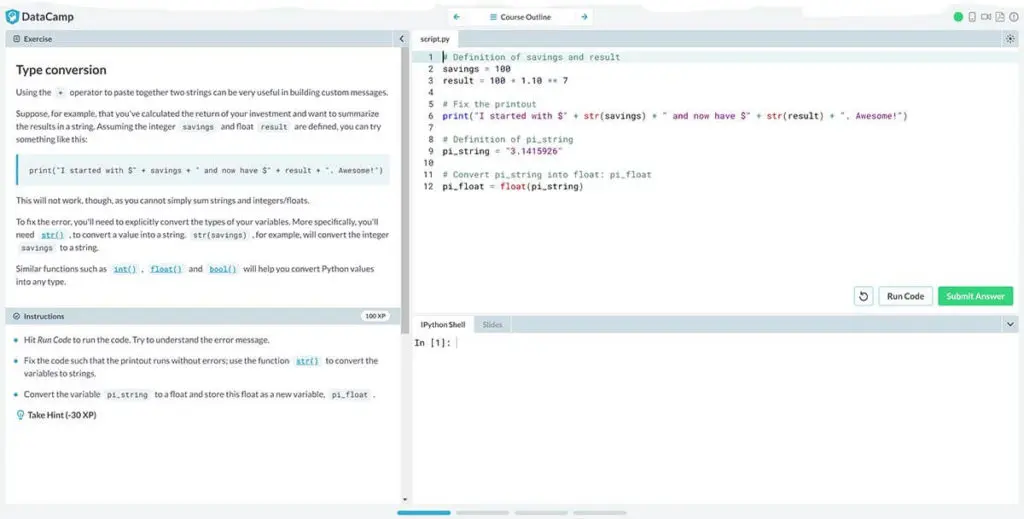This screenshot has width=1024, height=519.
Task: Click the 100 XP badge
Action: tap(375, 316)
